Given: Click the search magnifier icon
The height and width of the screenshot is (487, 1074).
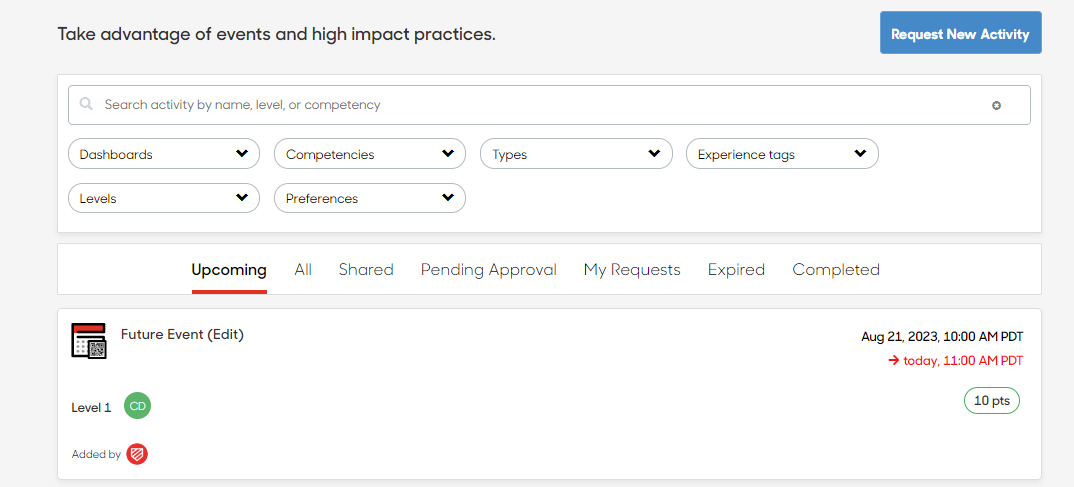Looking at the screenshot, I should coord(86,105).
